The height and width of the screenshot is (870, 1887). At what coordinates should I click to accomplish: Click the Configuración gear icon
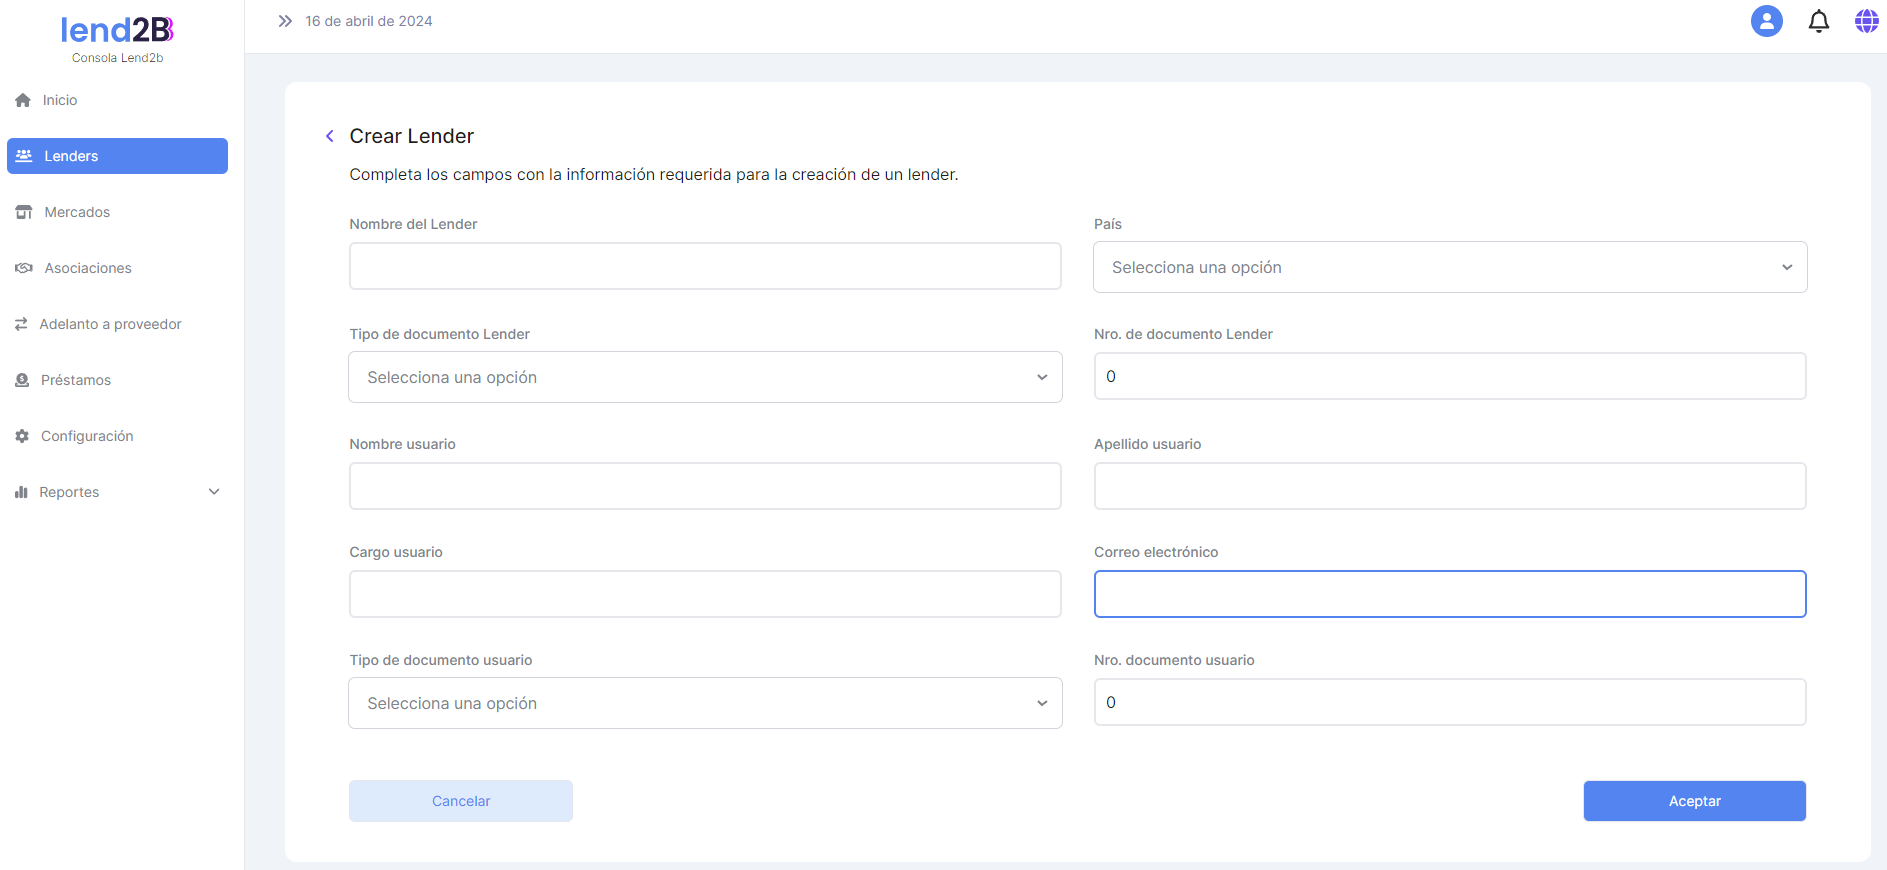click(x=22, y=436)
